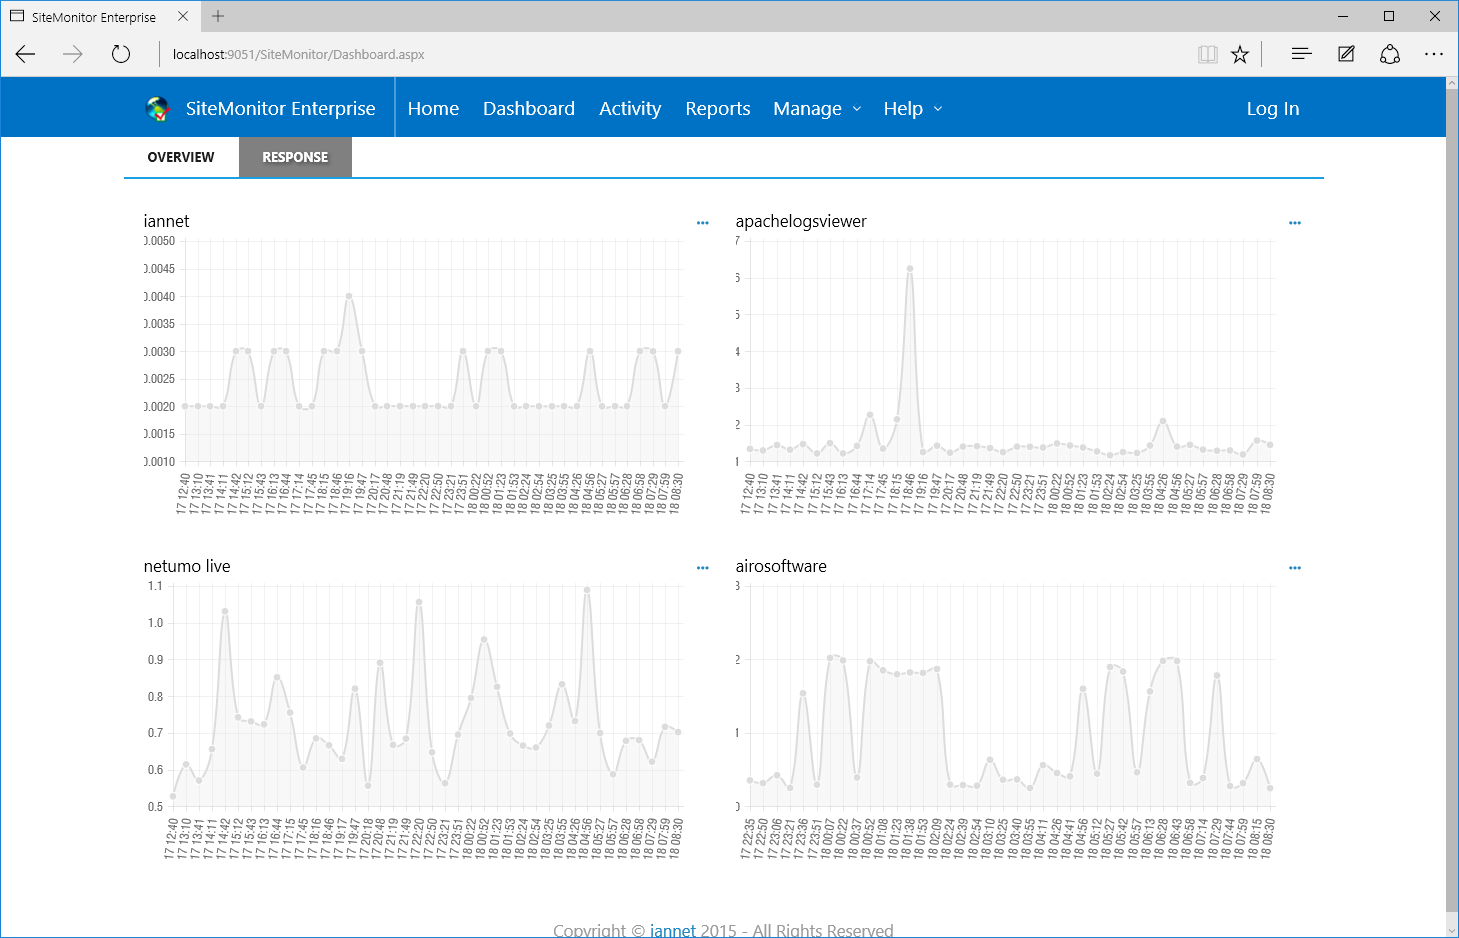The height and width of the screenshot is (938, 1459).
Task: Make a web note pencil icon
Action: tap(1346, 54)
